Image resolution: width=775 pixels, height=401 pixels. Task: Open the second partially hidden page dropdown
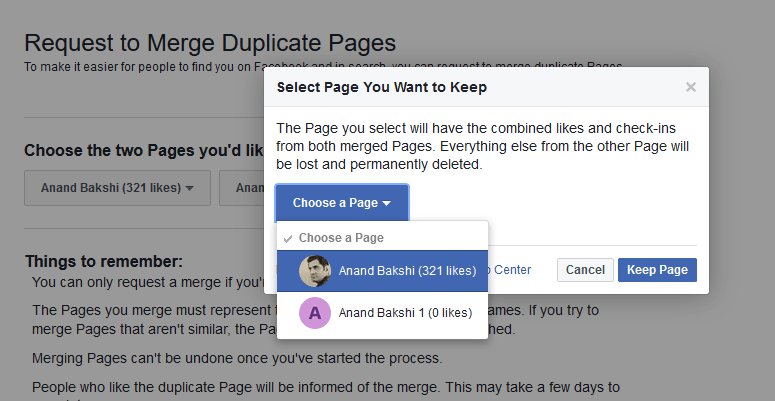242,188
